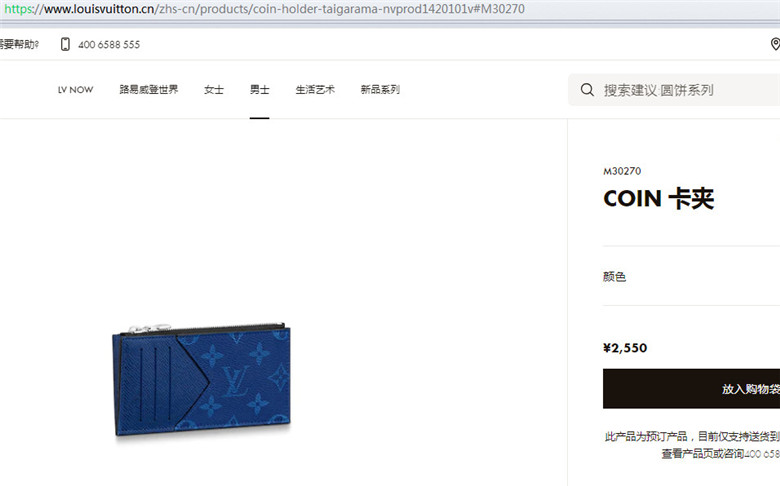The height and width of the screenshot is (486, 780).
Task: Click the M30270 product code
Action: click(x=622, y=171)
